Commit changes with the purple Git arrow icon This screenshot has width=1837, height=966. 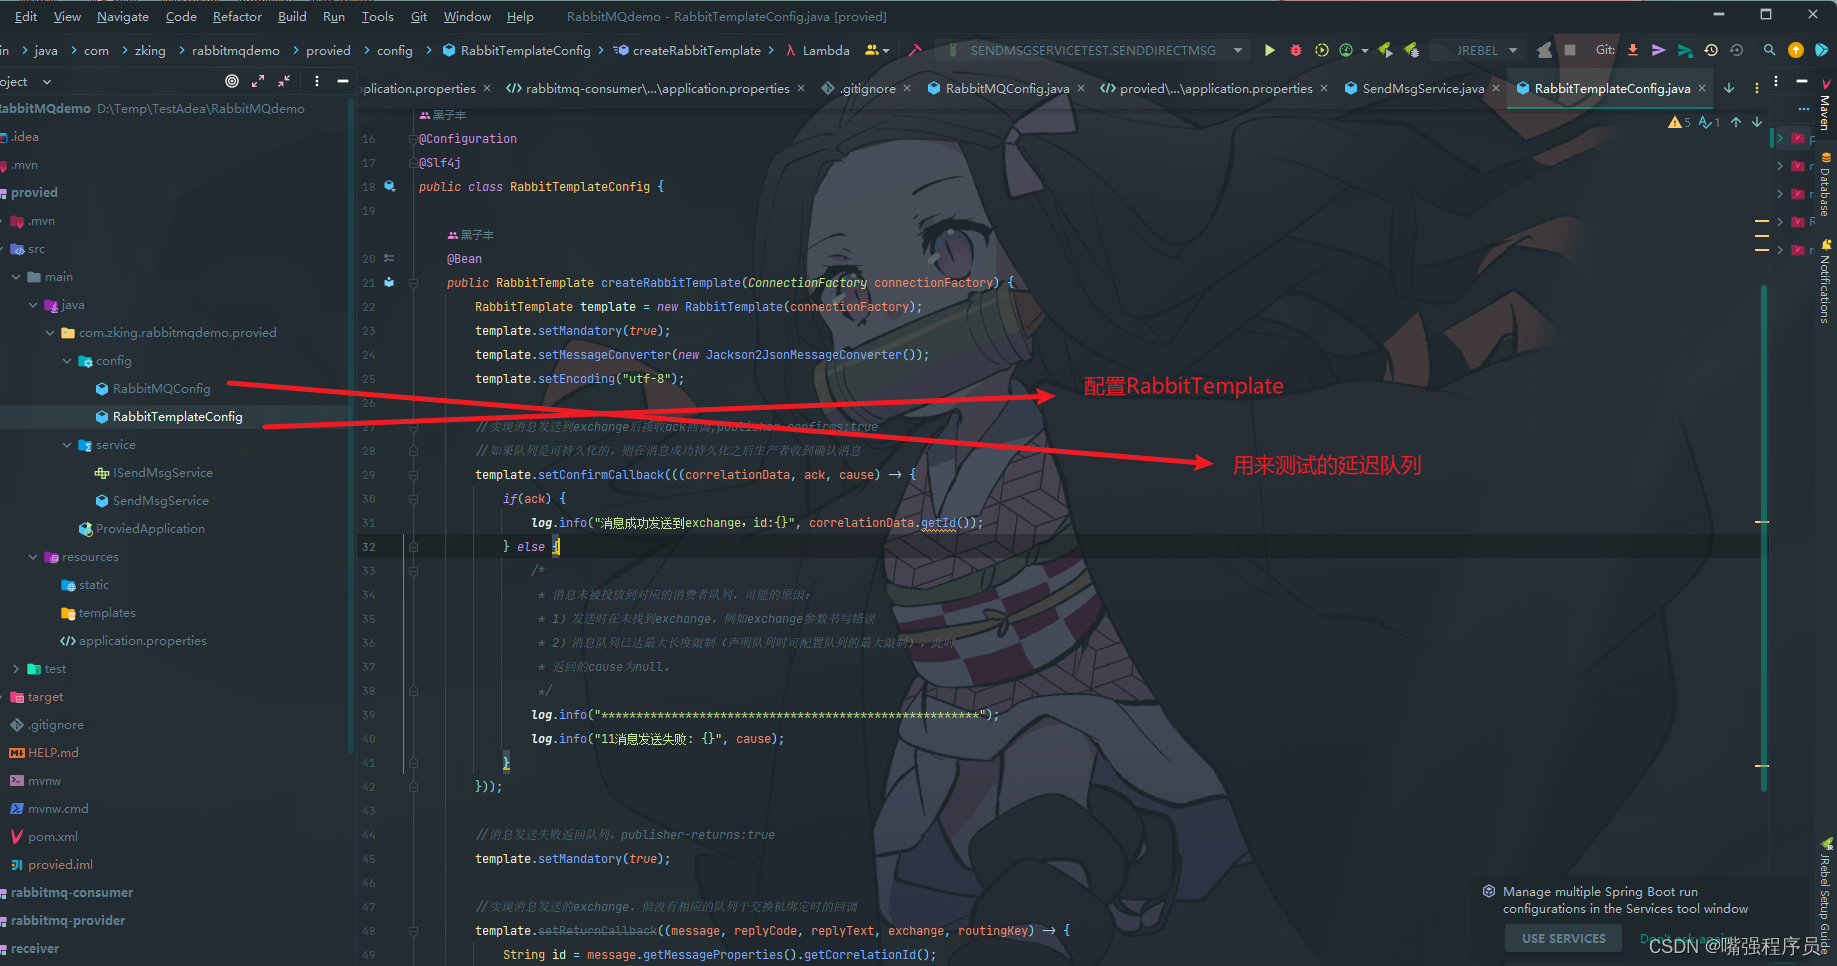(x=1658, y=50)
